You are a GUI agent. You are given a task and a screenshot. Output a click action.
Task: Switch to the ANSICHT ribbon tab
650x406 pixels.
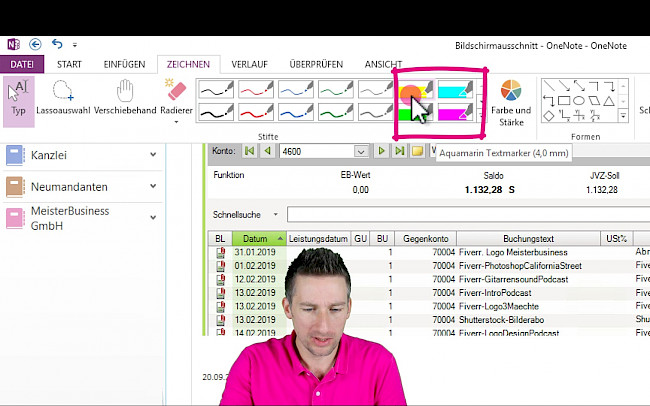point(383,64)
